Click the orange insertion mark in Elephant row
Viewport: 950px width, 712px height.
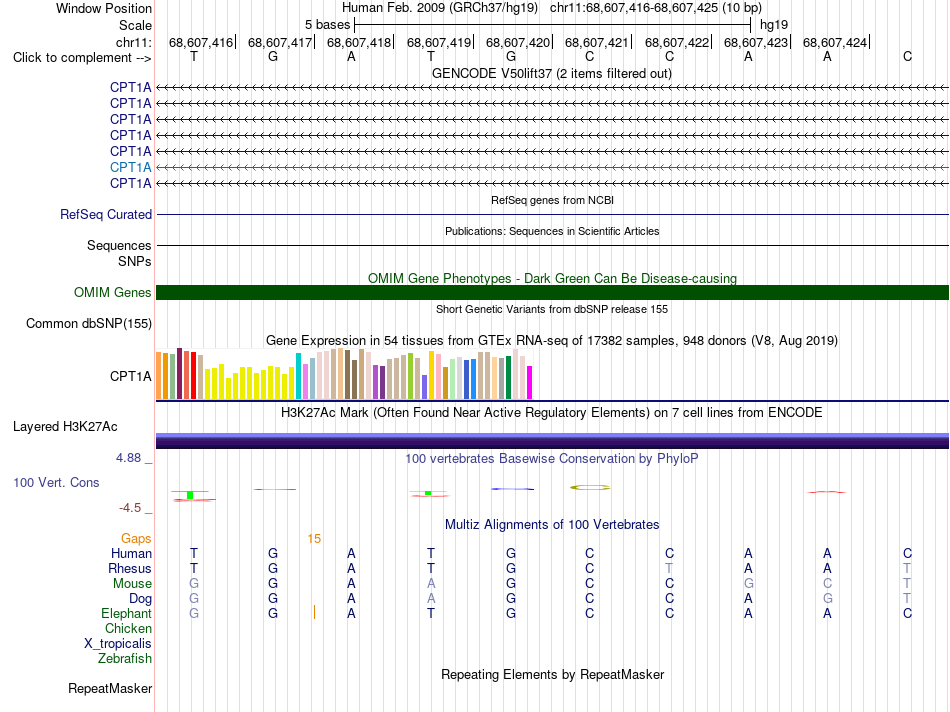[x=314, y=613]
